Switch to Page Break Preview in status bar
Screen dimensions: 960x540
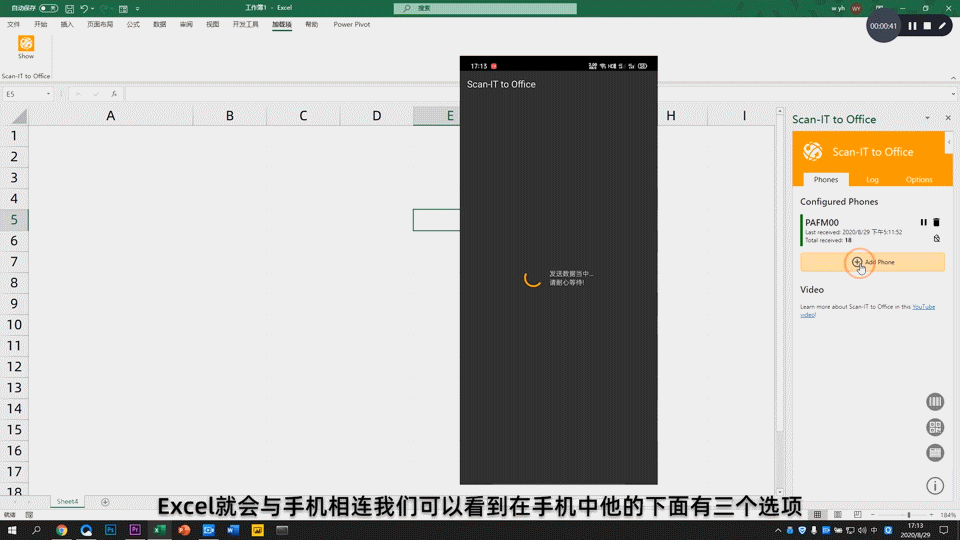(857, 515)
